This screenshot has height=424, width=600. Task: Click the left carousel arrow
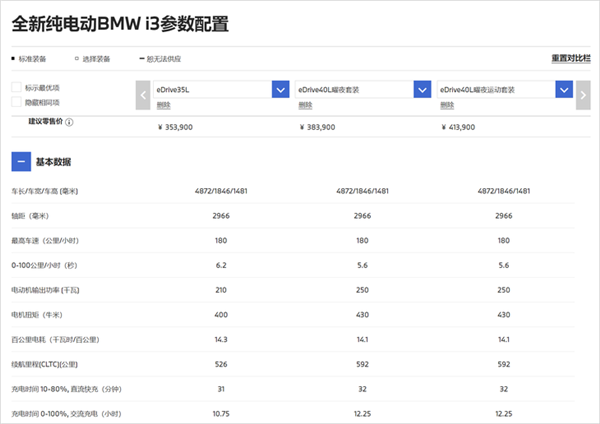pos(143,94)
